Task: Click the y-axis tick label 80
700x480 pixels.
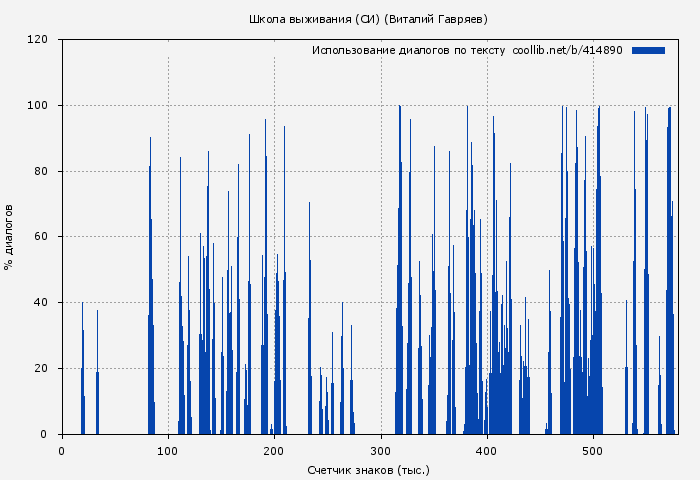Action: [41, 171]
